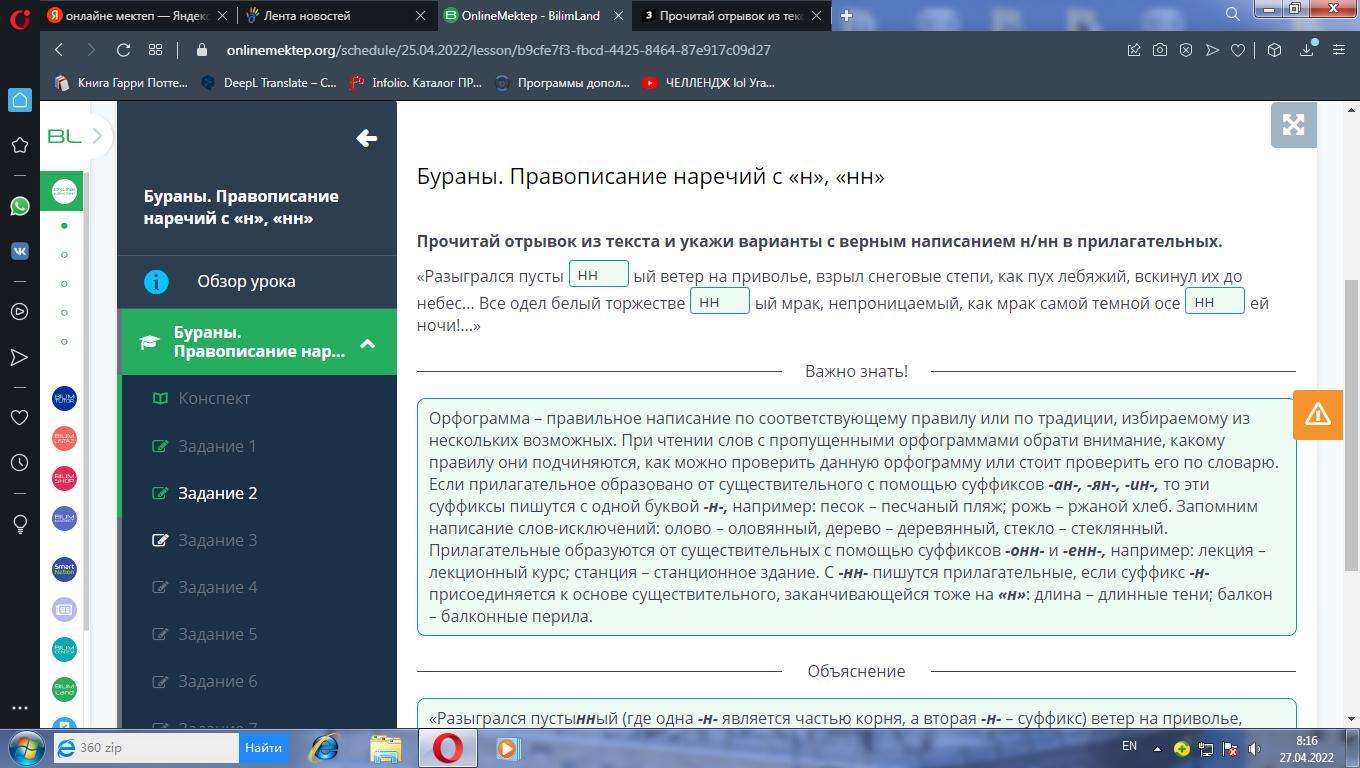Open the dropdown after "торжестве"
1360x768 pixels.
click(x=719, y=302)
